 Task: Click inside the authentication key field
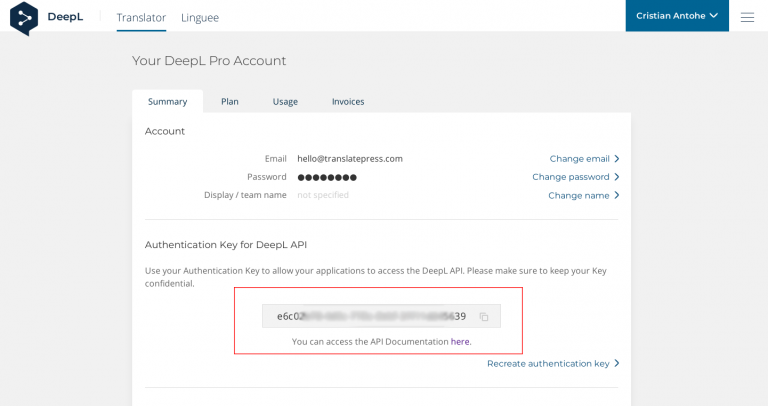tap(370, 316)
